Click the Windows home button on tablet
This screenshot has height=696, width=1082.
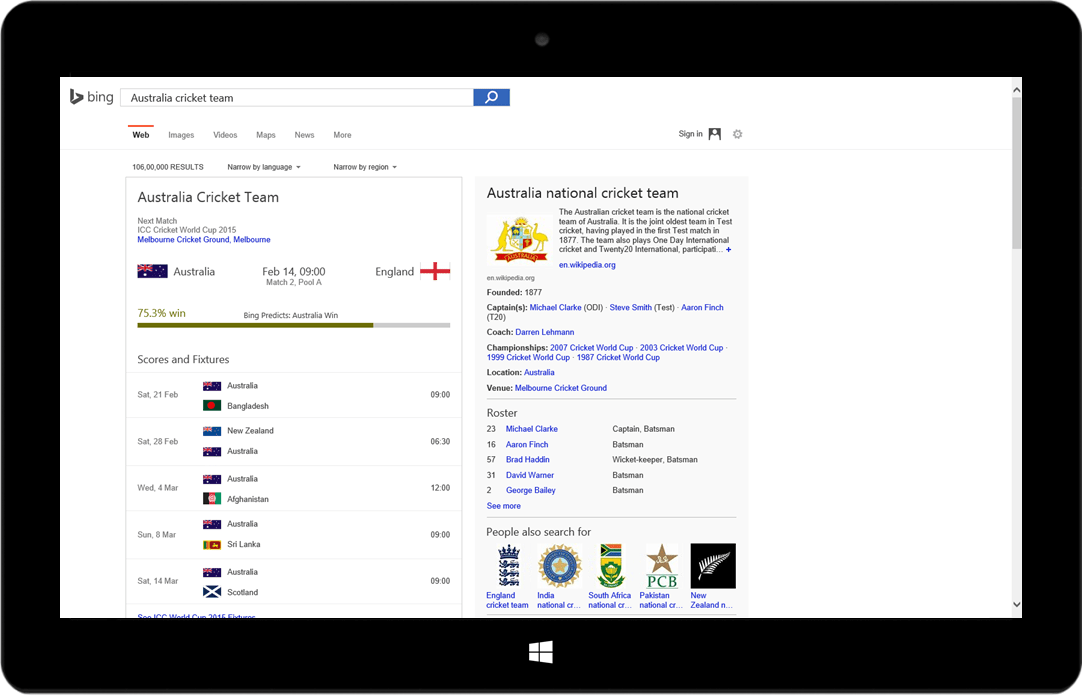tap(541, 652)
